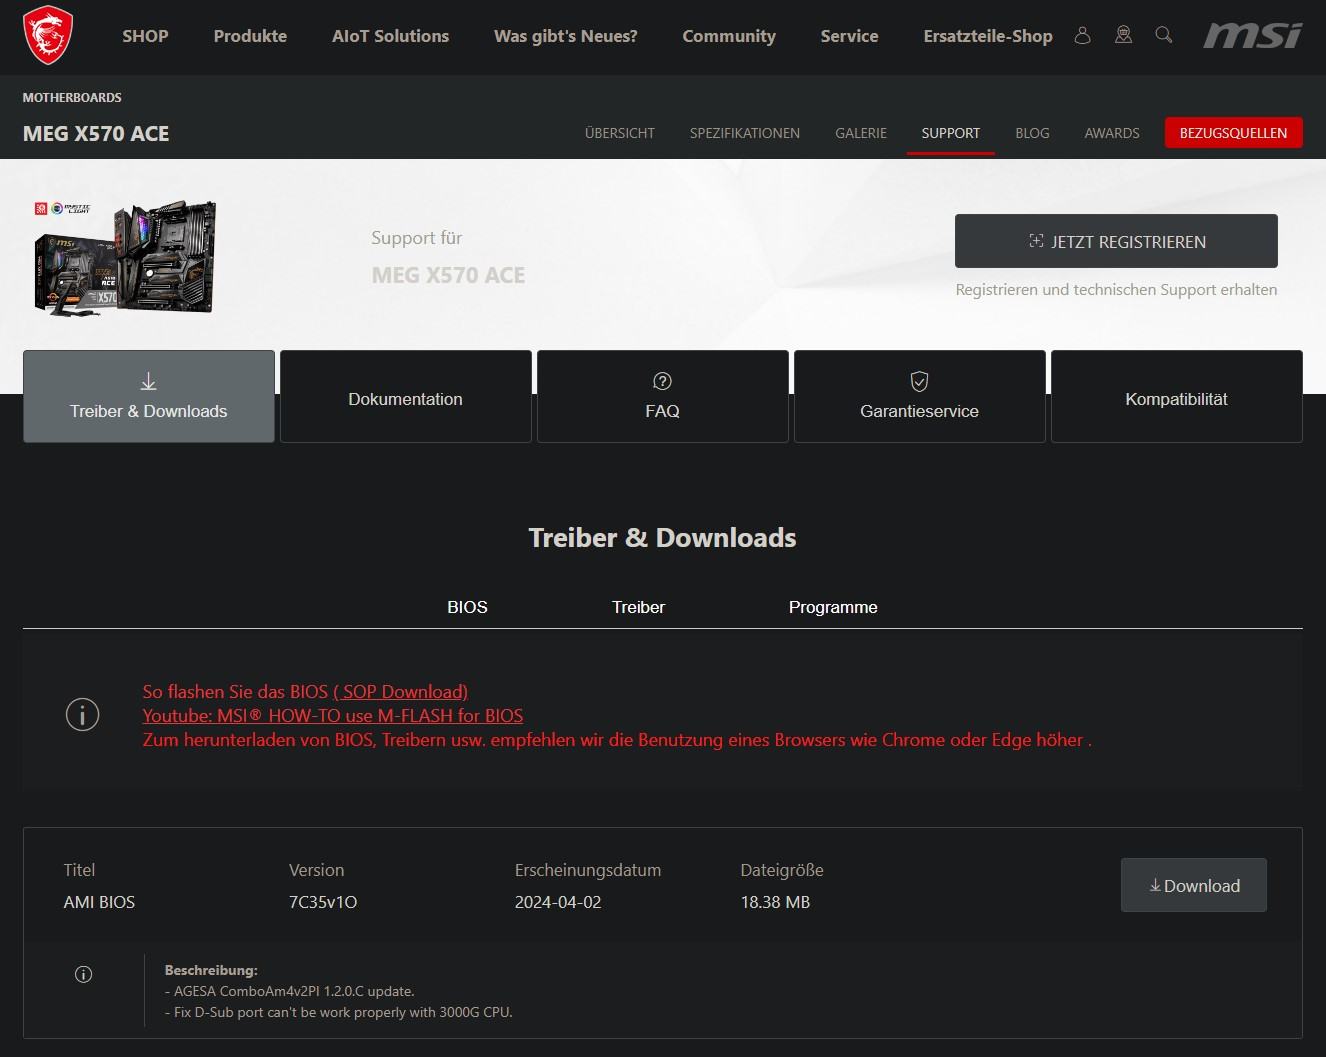Viewport: 1326px width, 1057px height.
Task: Click the info icon next to Beschreibung
Action: click(84, 974)
